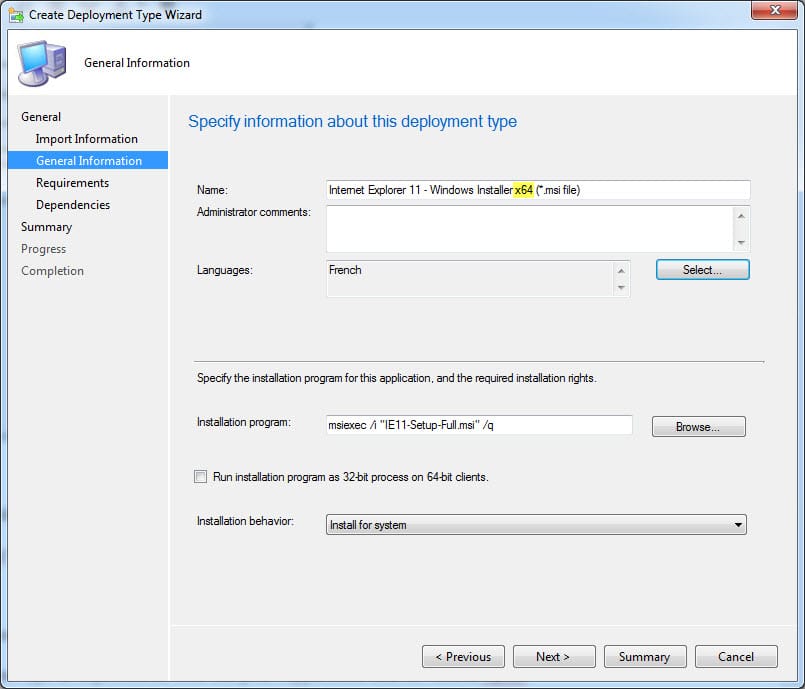Open the Requirements step
Viewport: 805px width, 689px height.
point(72,183)
